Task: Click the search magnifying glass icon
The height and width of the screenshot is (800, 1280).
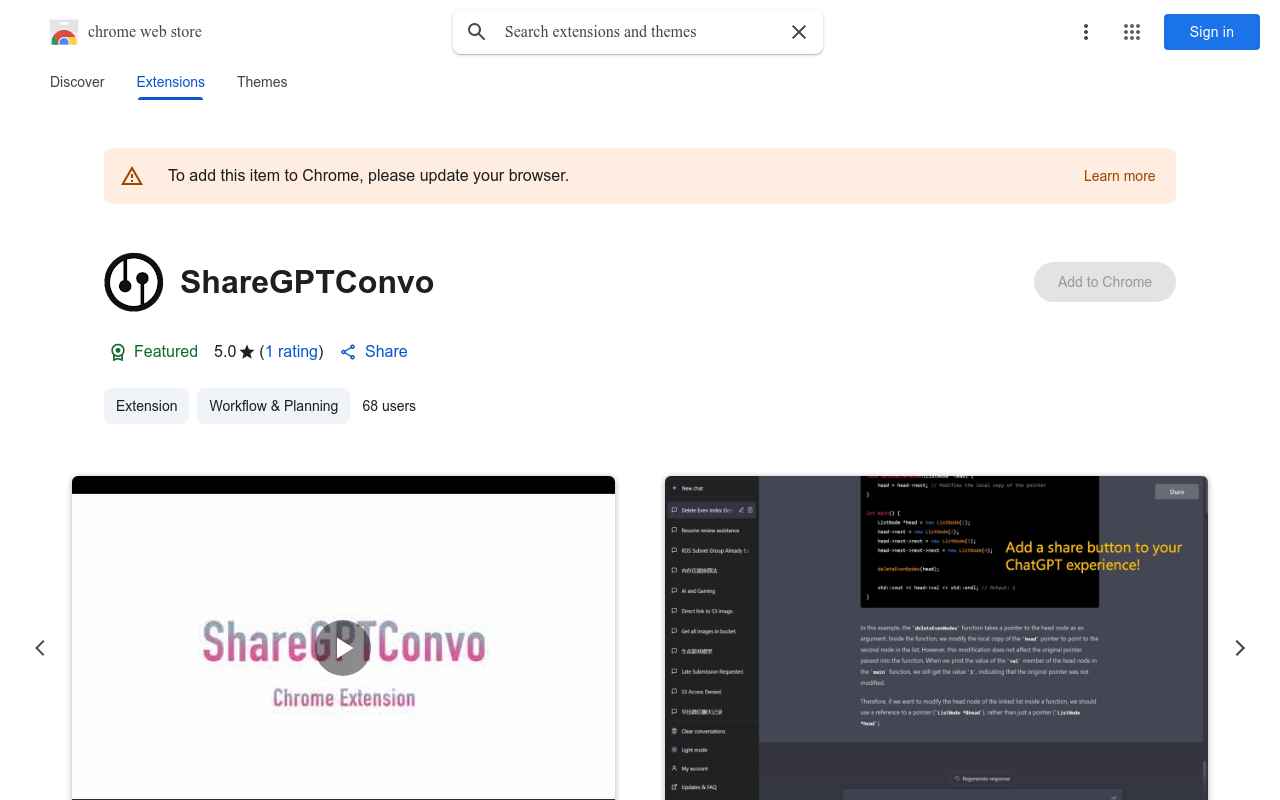Action: [476, 31]
